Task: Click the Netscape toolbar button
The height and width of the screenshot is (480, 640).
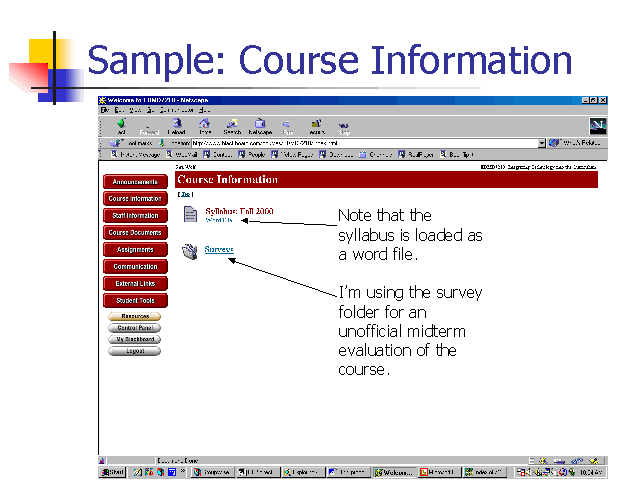Action: point(260,127)
